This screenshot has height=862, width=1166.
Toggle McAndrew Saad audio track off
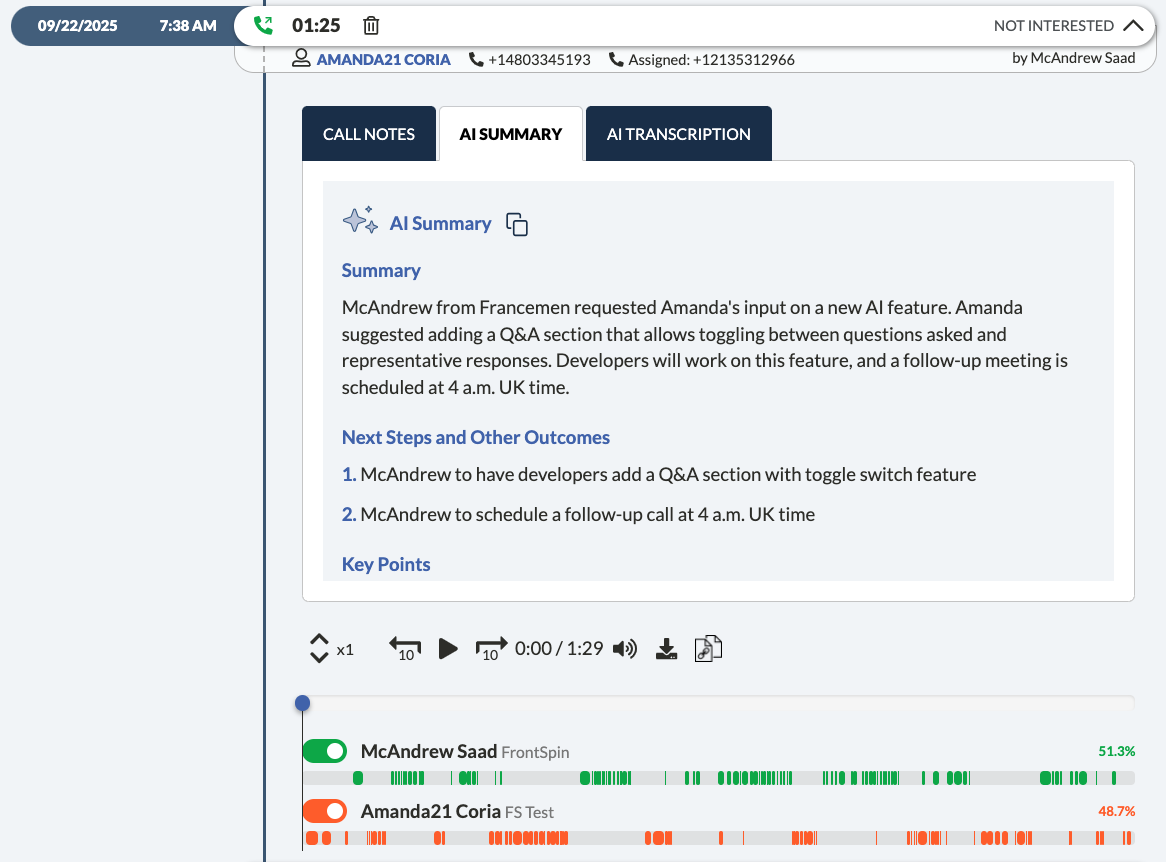[x=325, y=751]
